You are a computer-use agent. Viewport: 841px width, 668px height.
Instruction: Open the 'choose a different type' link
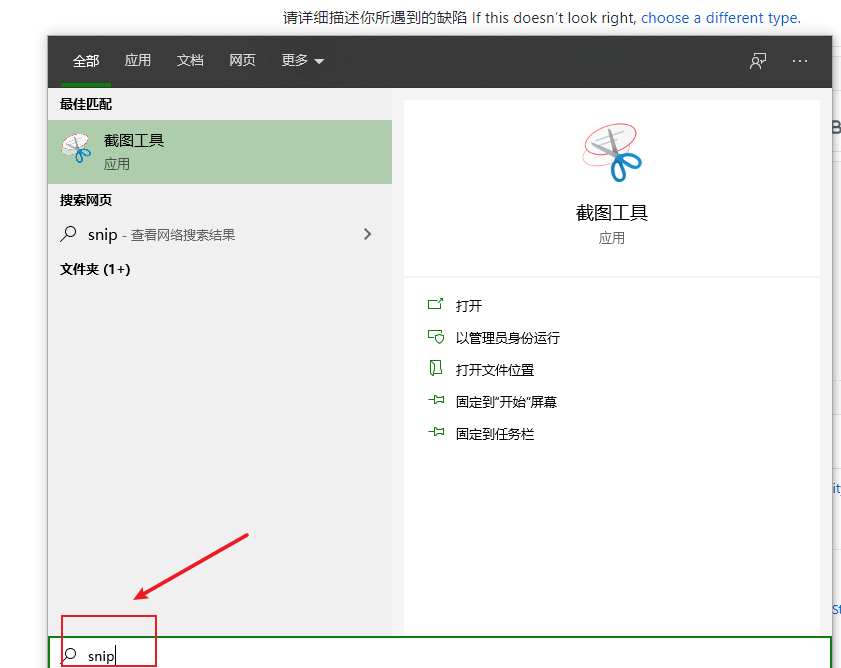click(x=719, y=17)
